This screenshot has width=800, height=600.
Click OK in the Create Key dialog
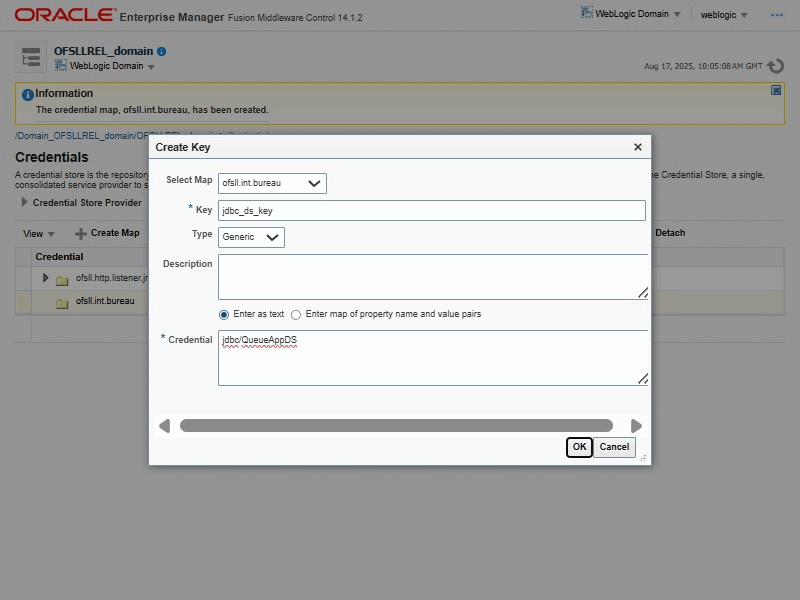click(x=579, y=447)
